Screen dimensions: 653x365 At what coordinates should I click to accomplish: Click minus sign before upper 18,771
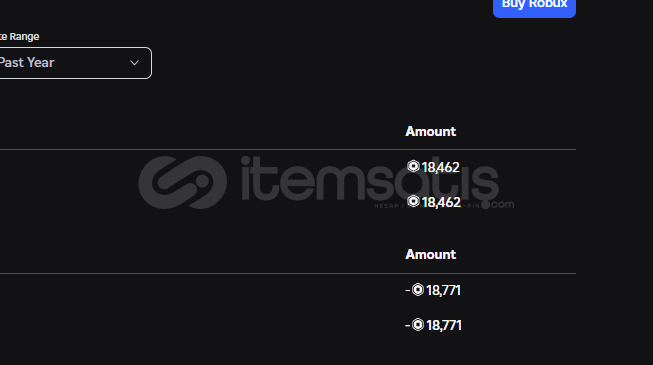(x=408, y=290)
